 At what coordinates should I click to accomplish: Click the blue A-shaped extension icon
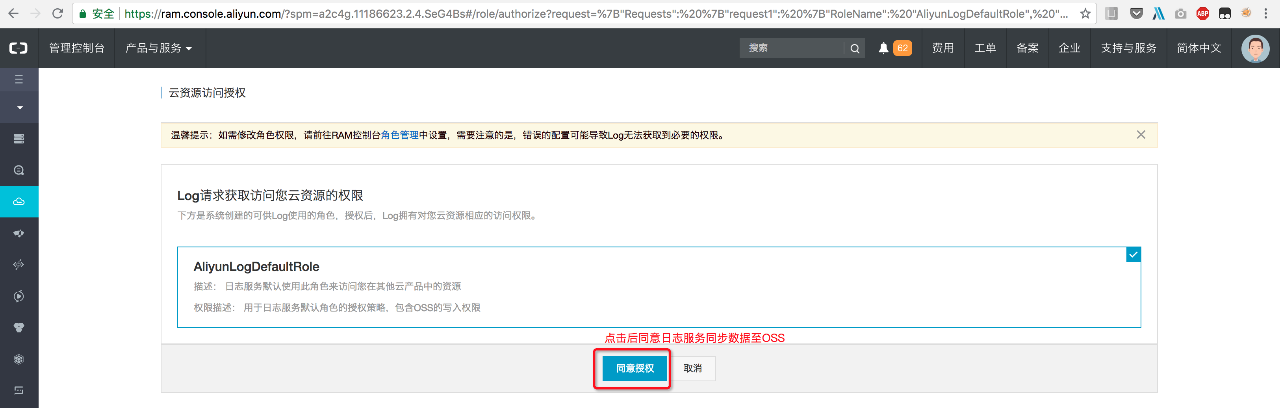(x=1159, y=14)
